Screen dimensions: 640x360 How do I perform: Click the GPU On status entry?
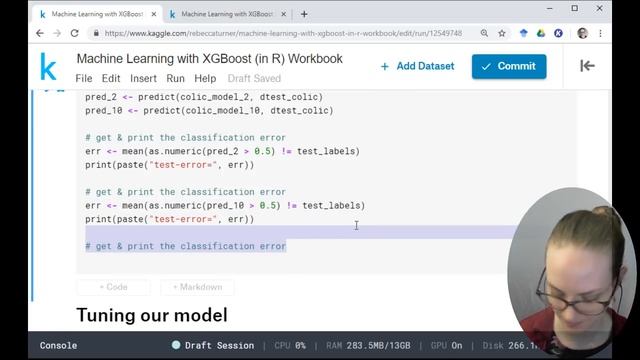447,345
